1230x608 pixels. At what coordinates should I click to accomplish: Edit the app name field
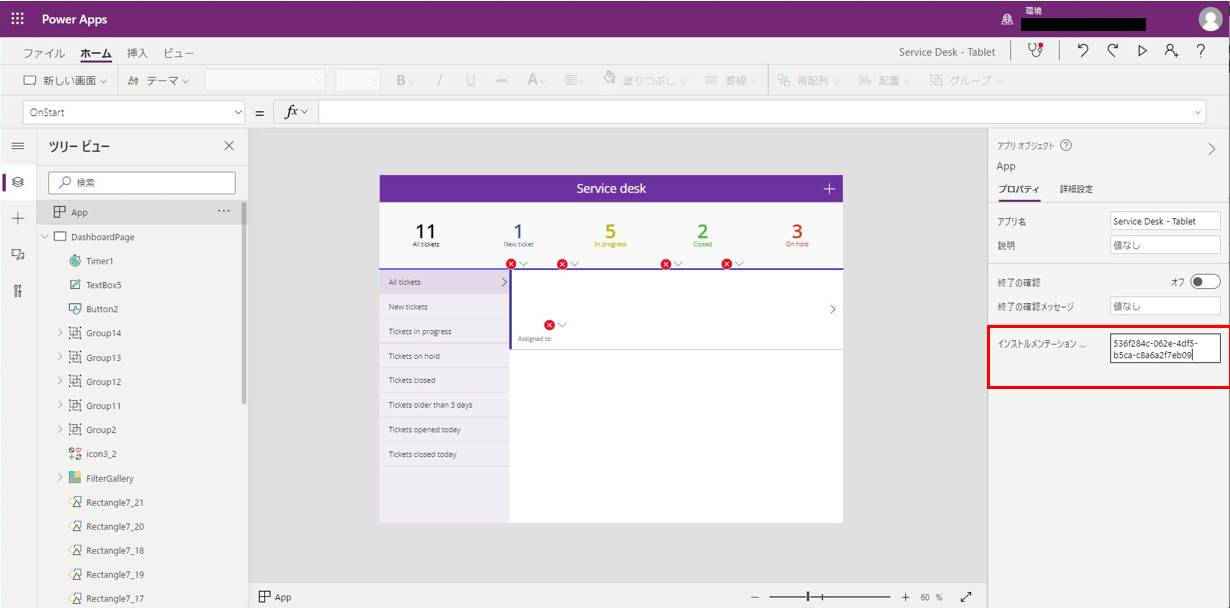tap(1165, 221)
